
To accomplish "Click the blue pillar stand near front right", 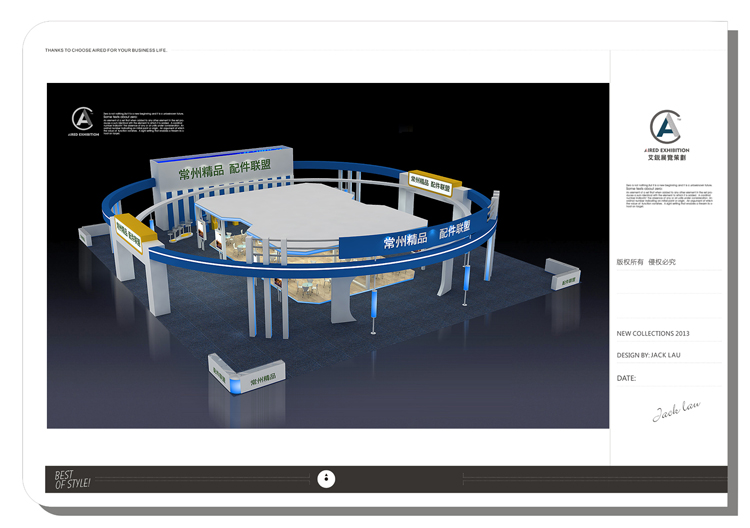I will click(x=373, y=304).
